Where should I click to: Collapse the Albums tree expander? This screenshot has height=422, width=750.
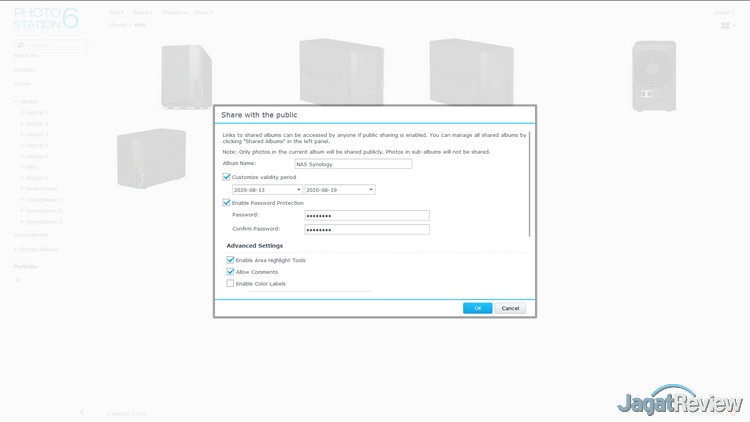16,101
